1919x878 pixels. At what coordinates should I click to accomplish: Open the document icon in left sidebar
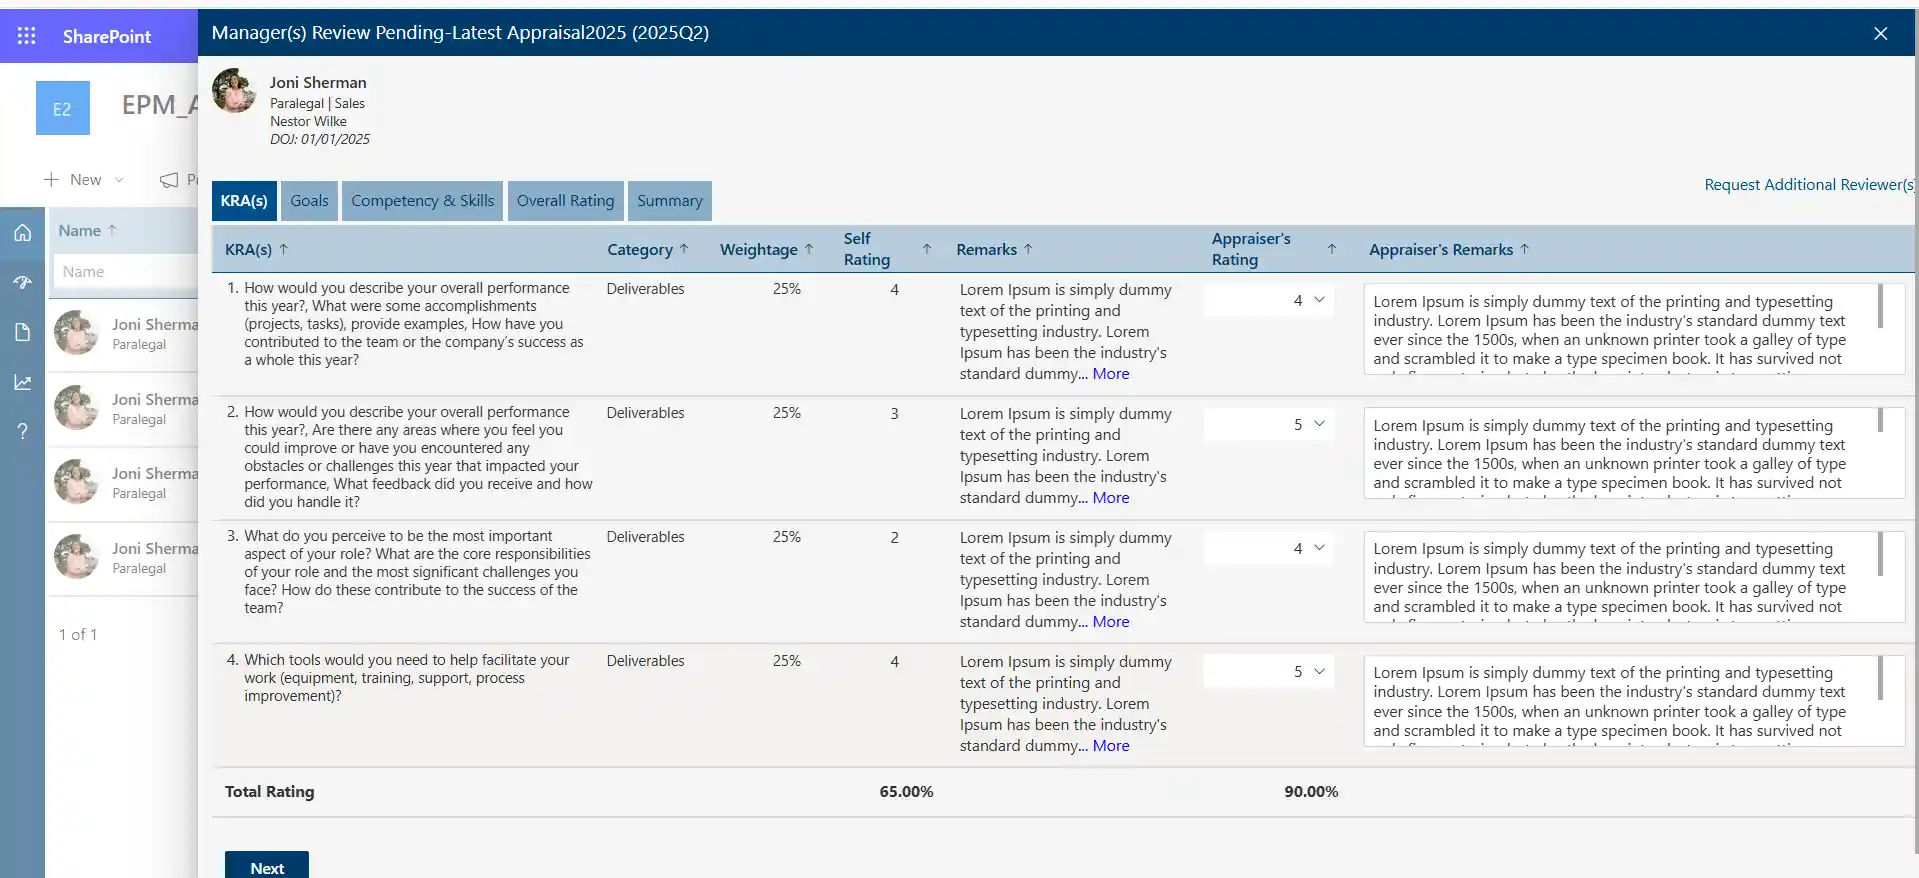pyautogui.click(x=22, y=332)
